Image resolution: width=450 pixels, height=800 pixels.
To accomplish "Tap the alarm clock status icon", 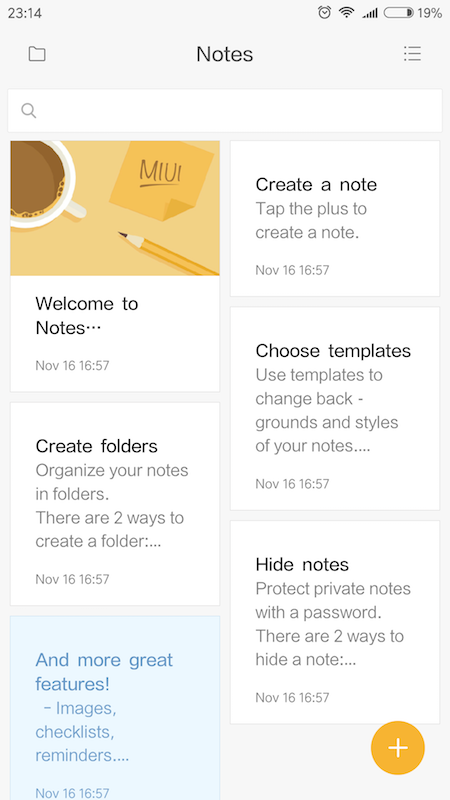I will coord(324,13).
